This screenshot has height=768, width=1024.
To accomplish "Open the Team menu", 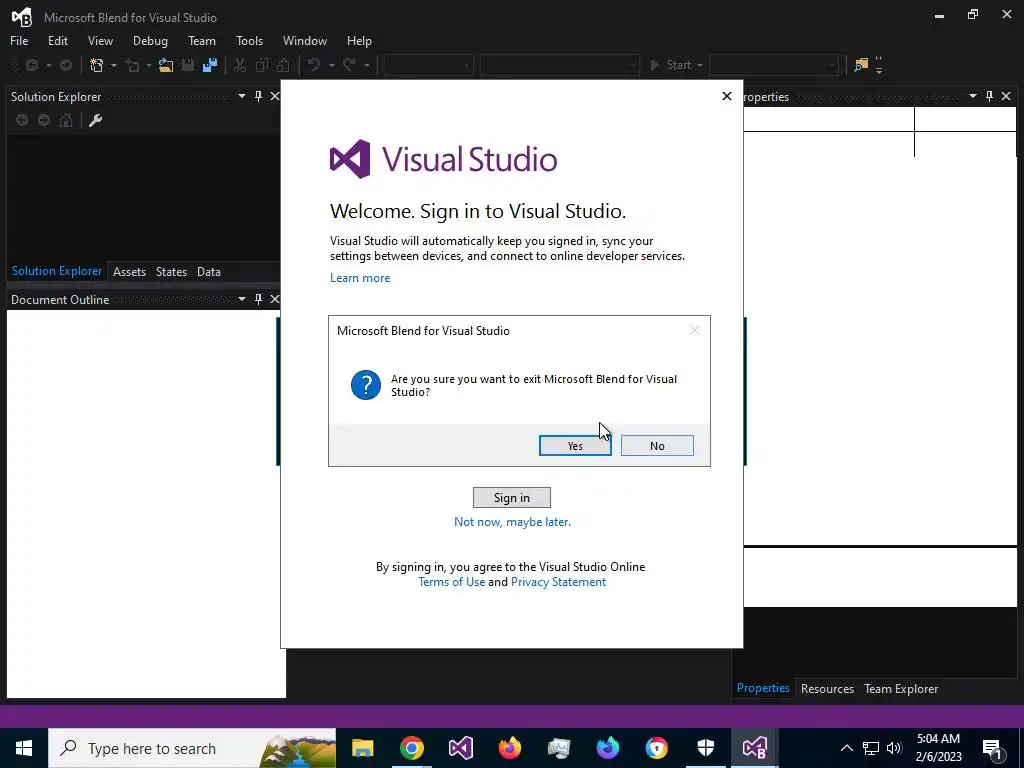I will [202, 40].
